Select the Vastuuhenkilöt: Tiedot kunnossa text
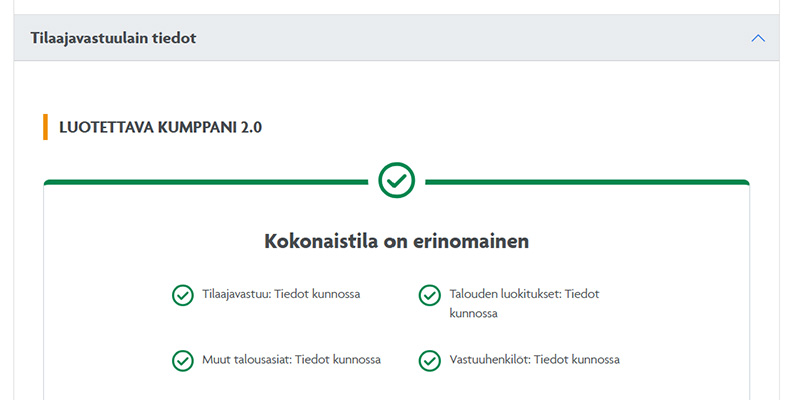Screen dimensions: 800x400 coord(534,360)
